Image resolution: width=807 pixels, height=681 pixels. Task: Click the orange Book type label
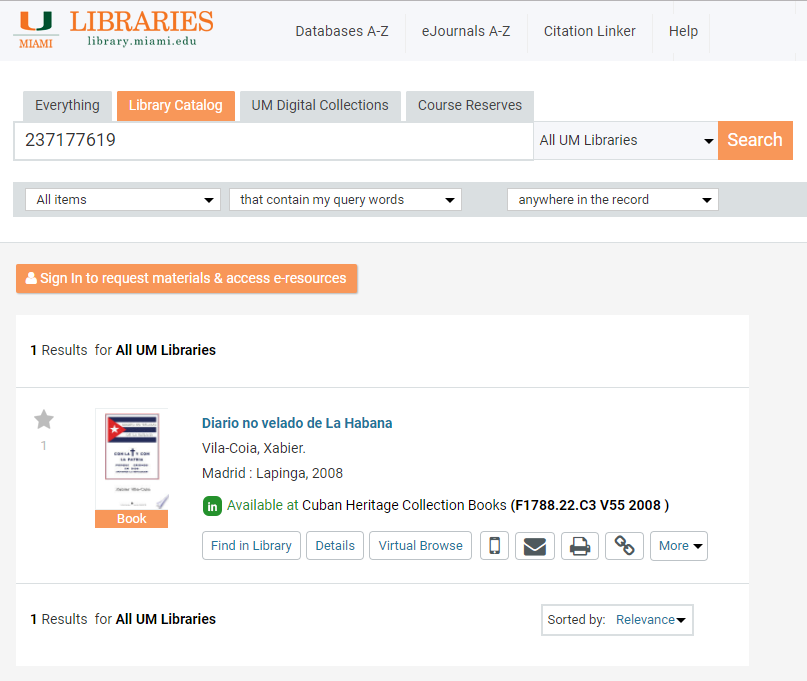pos(132,519)
